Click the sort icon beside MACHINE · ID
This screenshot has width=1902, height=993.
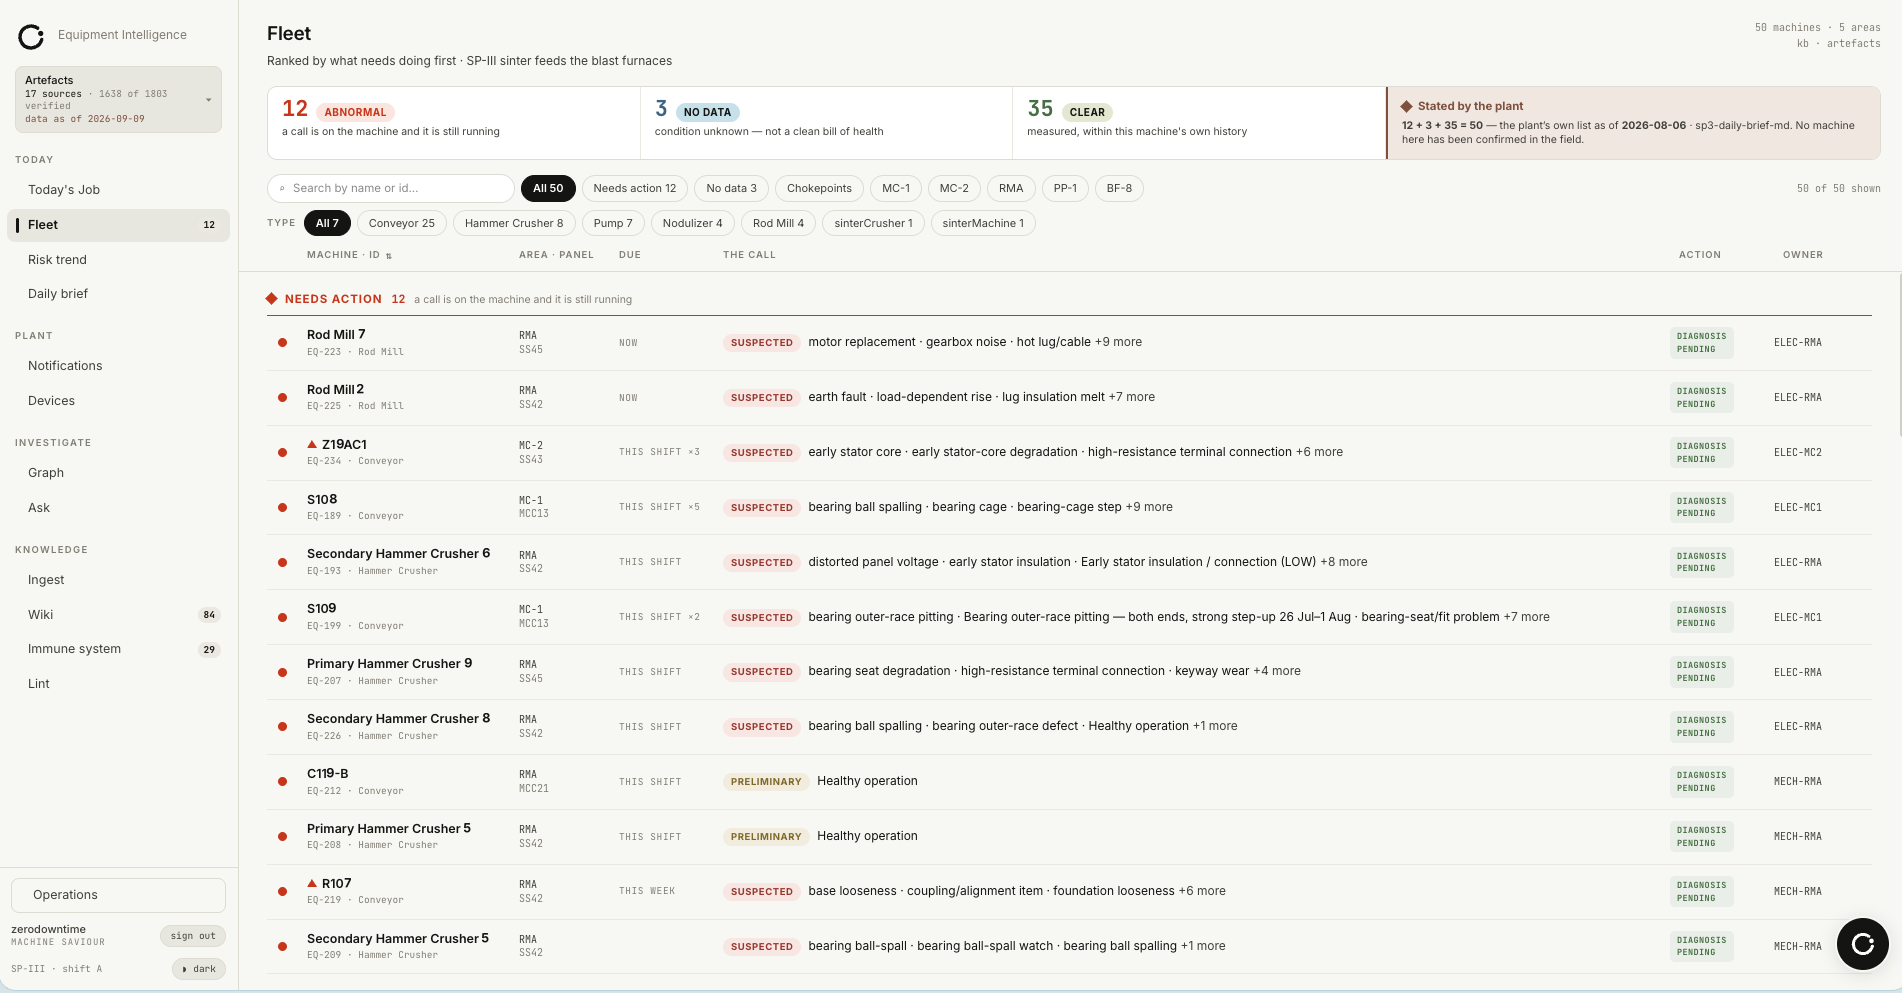(x=389, y=256)
